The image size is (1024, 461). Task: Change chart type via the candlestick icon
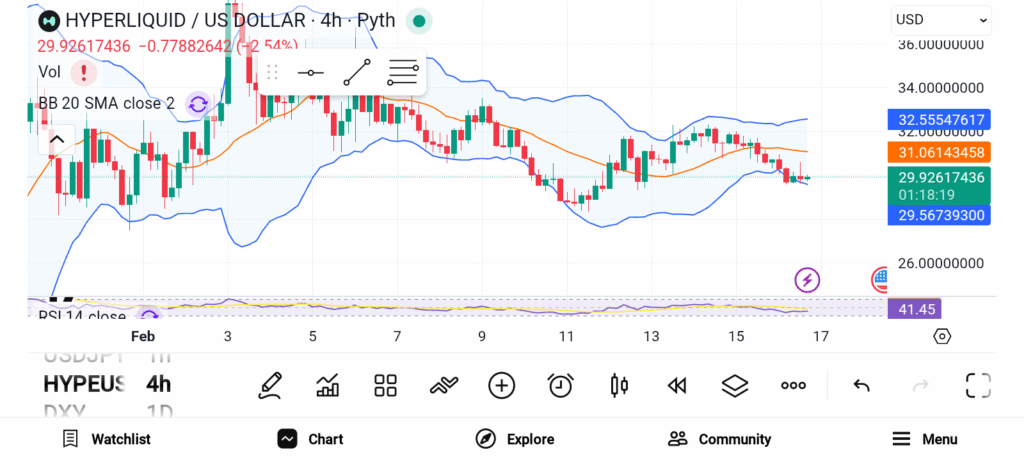pos(619,385)
